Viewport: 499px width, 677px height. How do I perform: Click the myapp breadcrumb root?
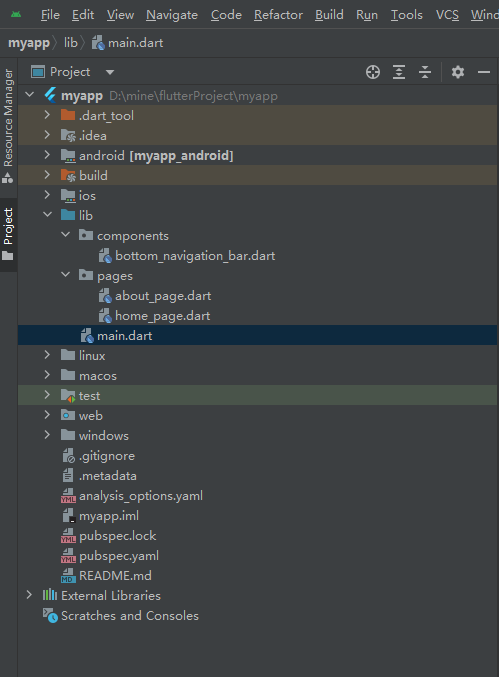[29, 43]
